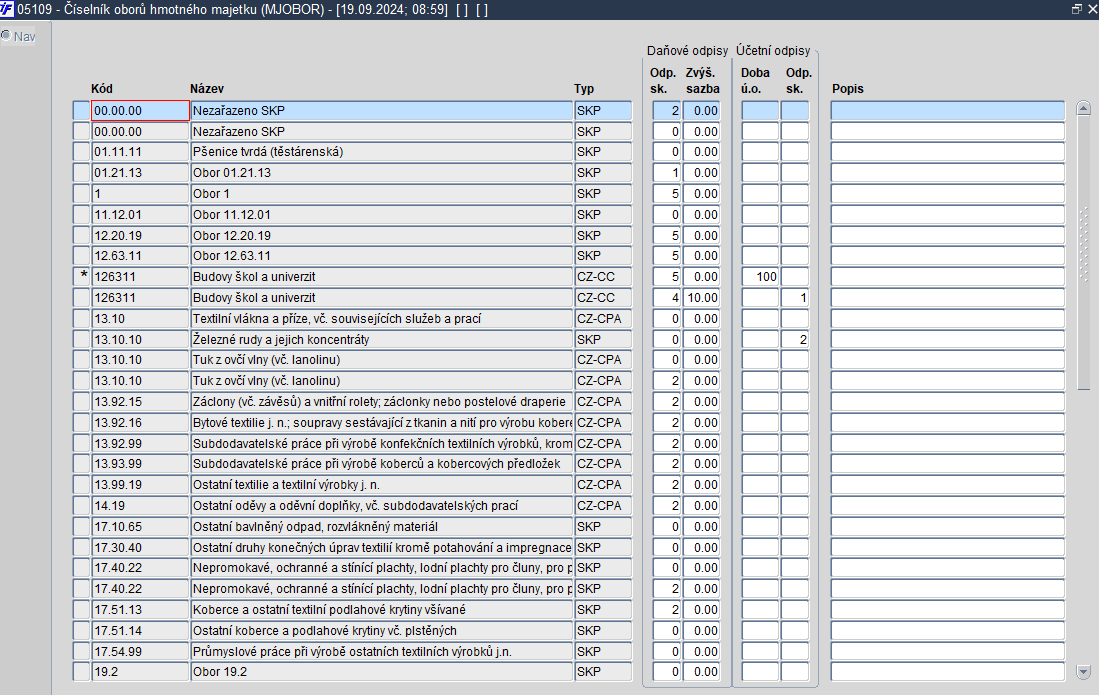The image size is (1099, 695).
Task: Click účetní Odp. sk. field containing 2
Action: [795, 340]
